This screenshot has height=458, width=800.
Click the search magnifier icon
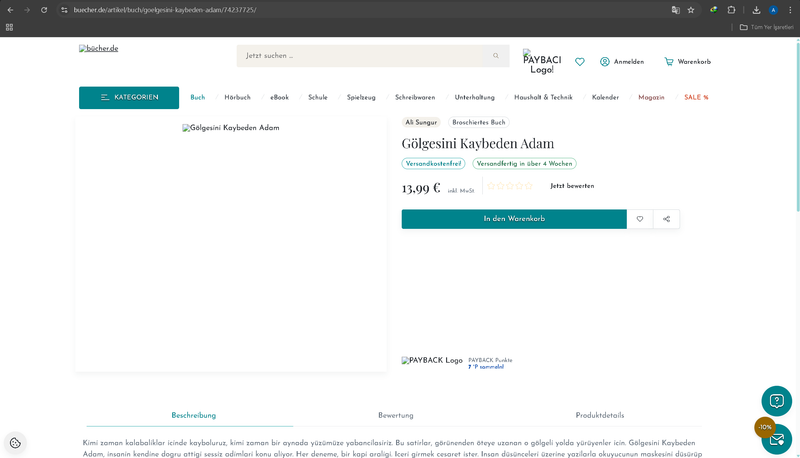[495, 56]
